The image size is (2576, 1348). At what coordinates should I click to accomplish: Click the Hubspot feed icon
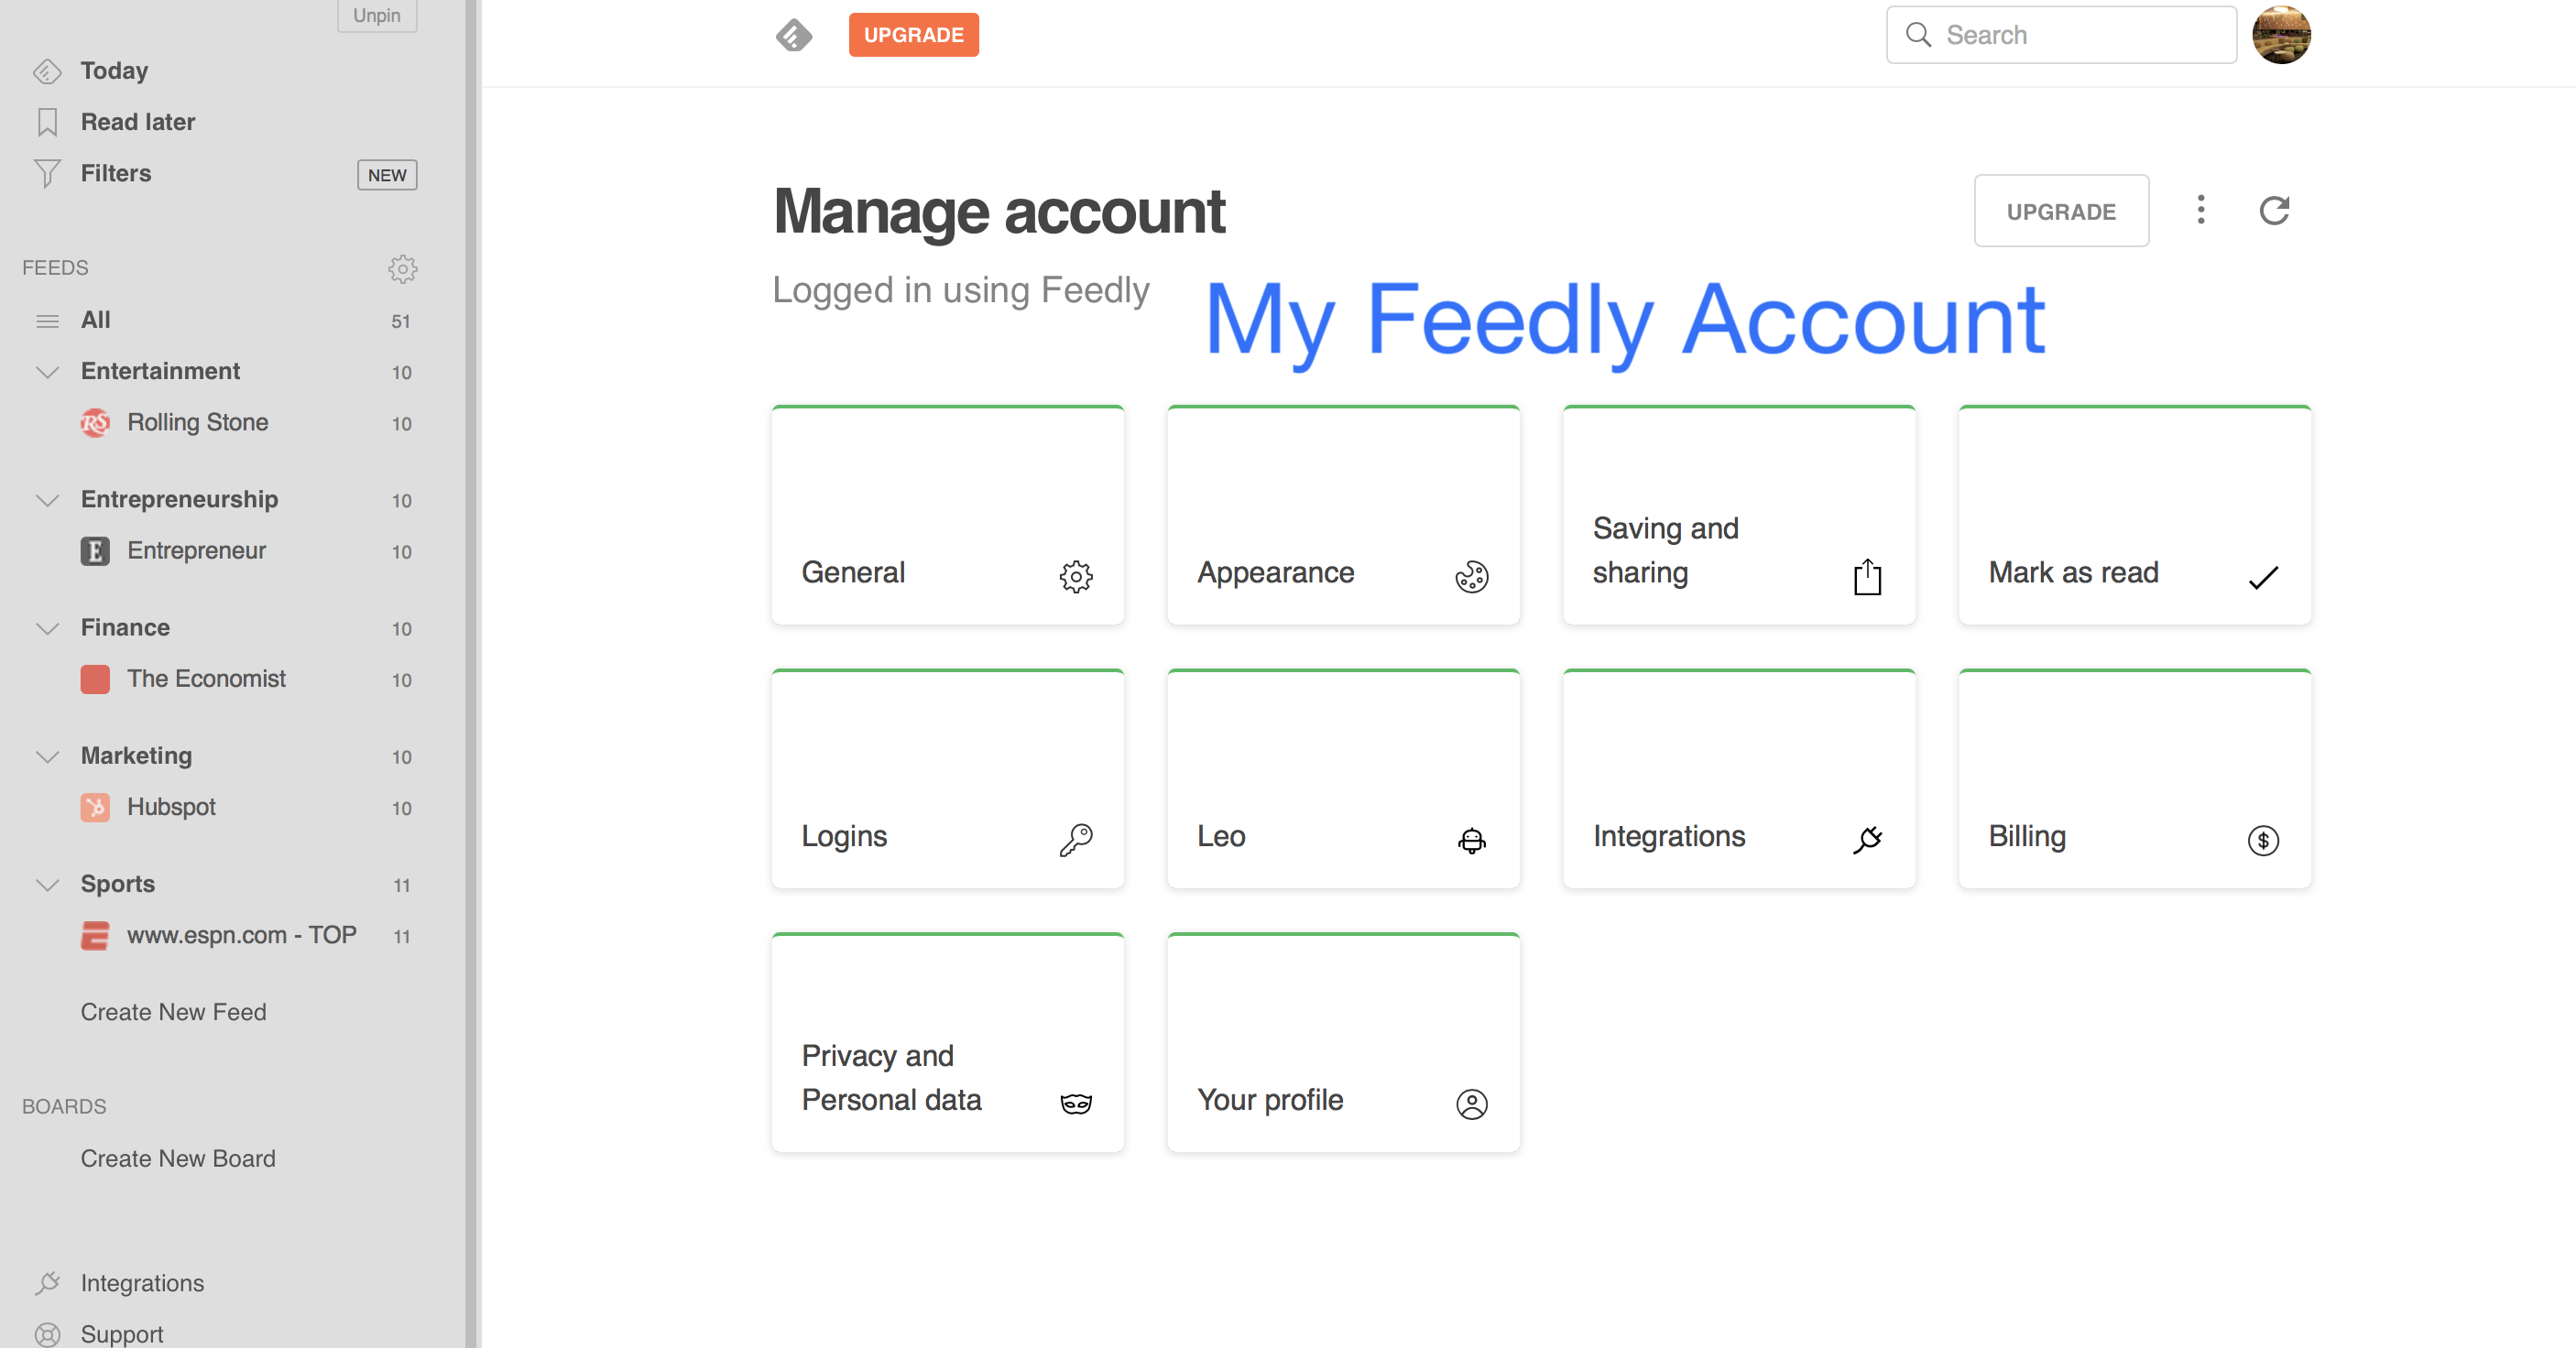tap(95, 807)
